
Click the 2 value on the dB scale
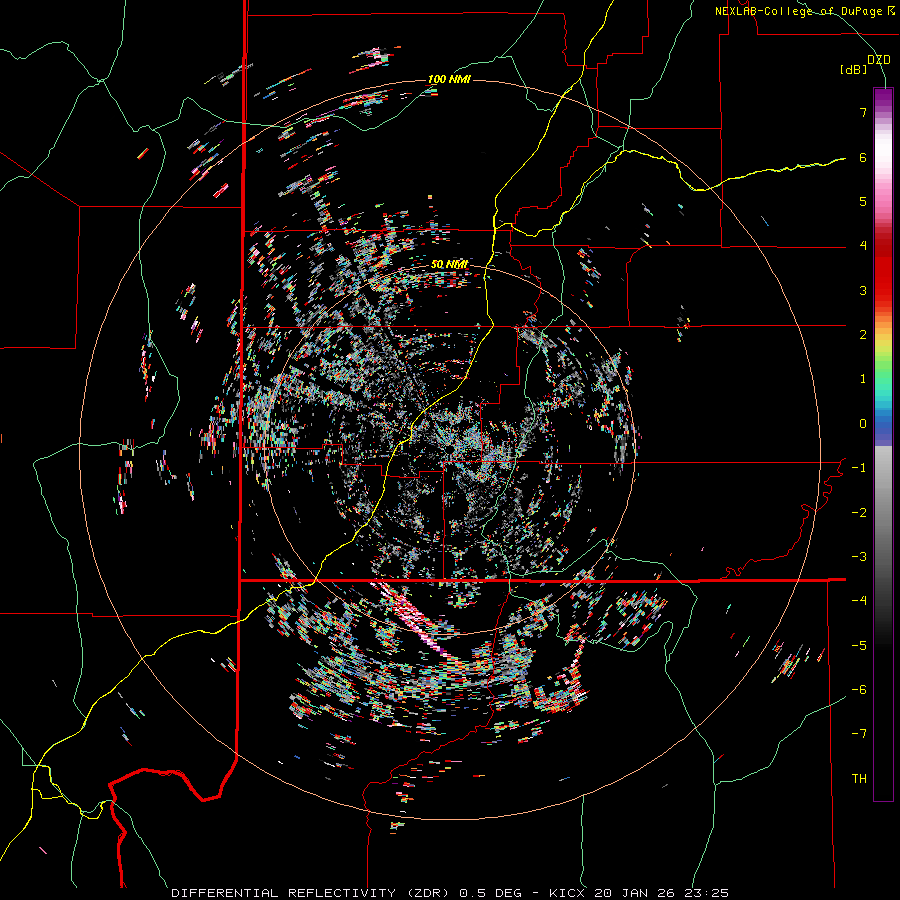point(863,335)
